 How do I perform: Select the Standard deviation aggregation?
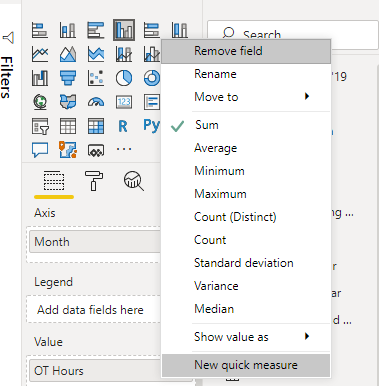[x=246, y=263]
